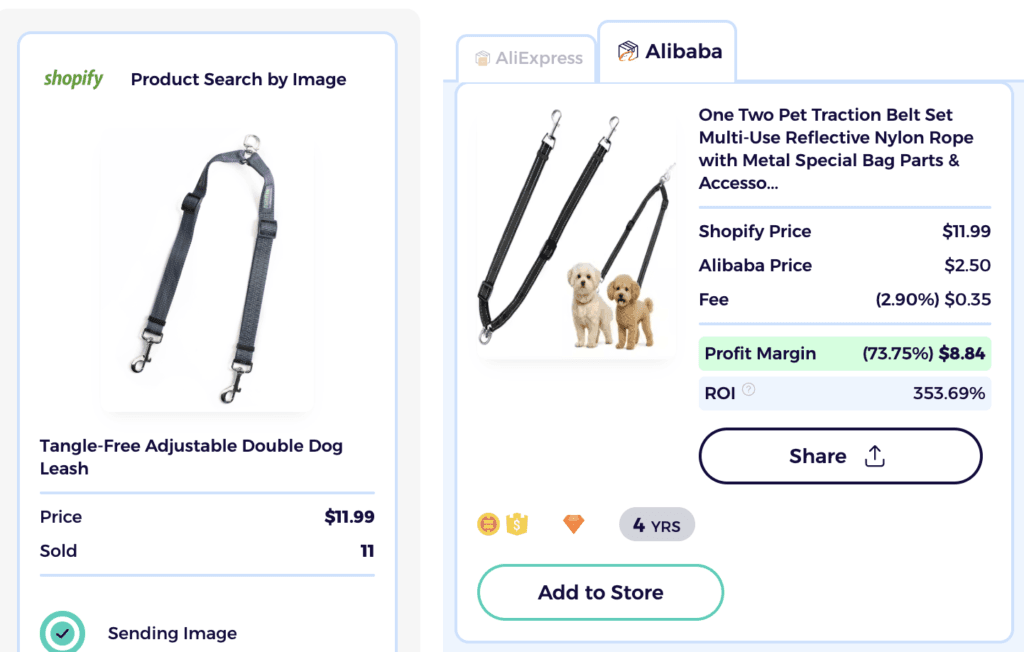
Task: Click the Alibaba box icon on the active tab
Action: coord(628,49)
